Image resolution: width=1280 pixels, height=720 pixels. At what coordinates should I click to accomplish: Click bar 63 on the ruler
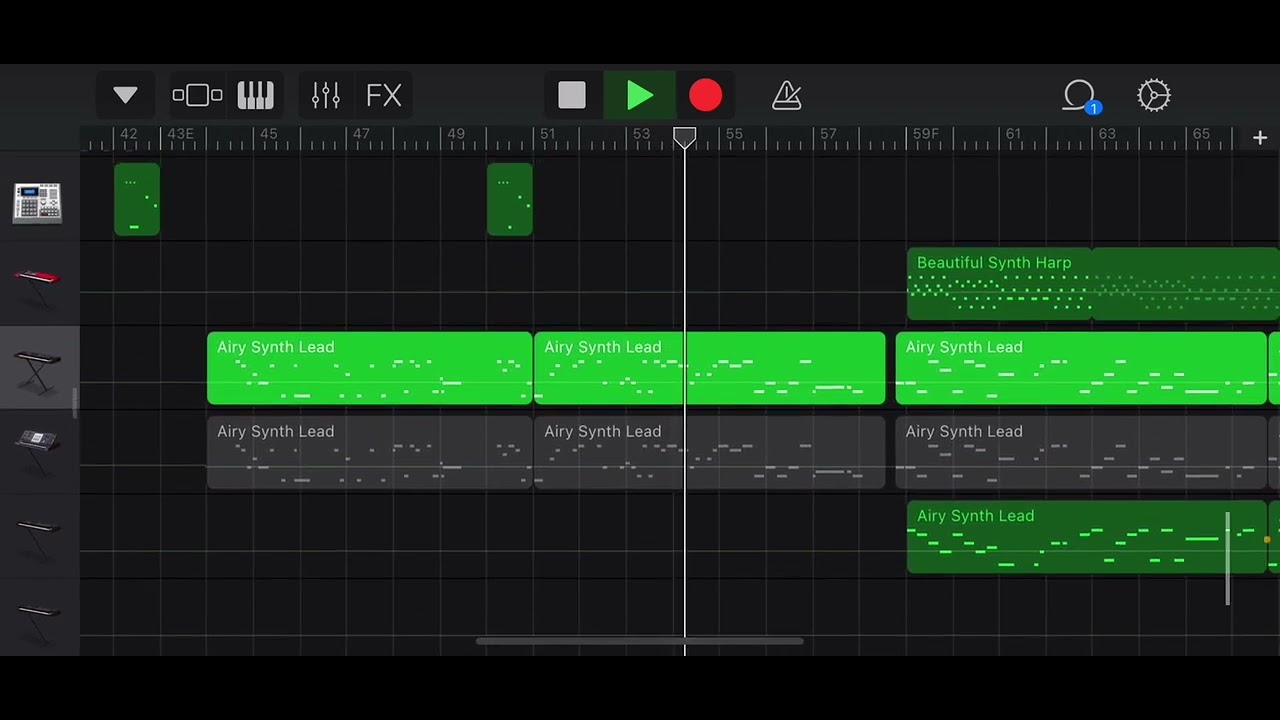pos(1107,134)
